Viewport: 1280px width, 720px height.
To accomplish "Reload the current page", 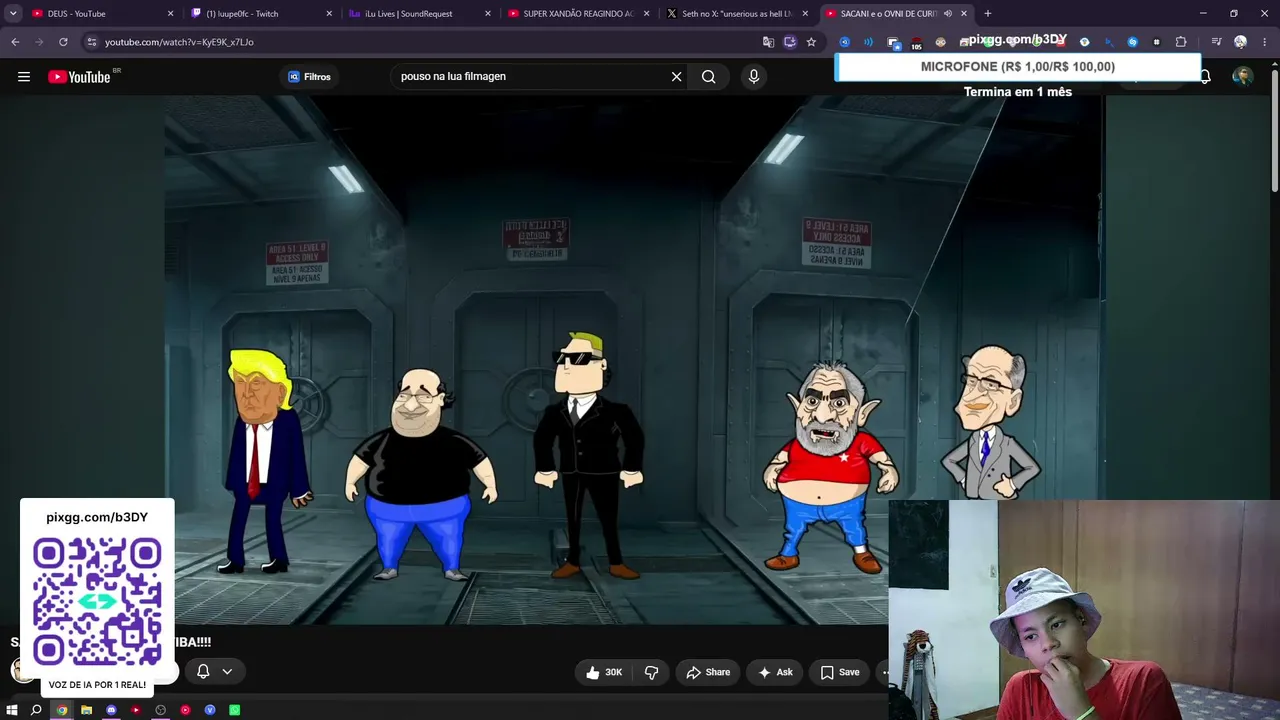I will [63, 42].
